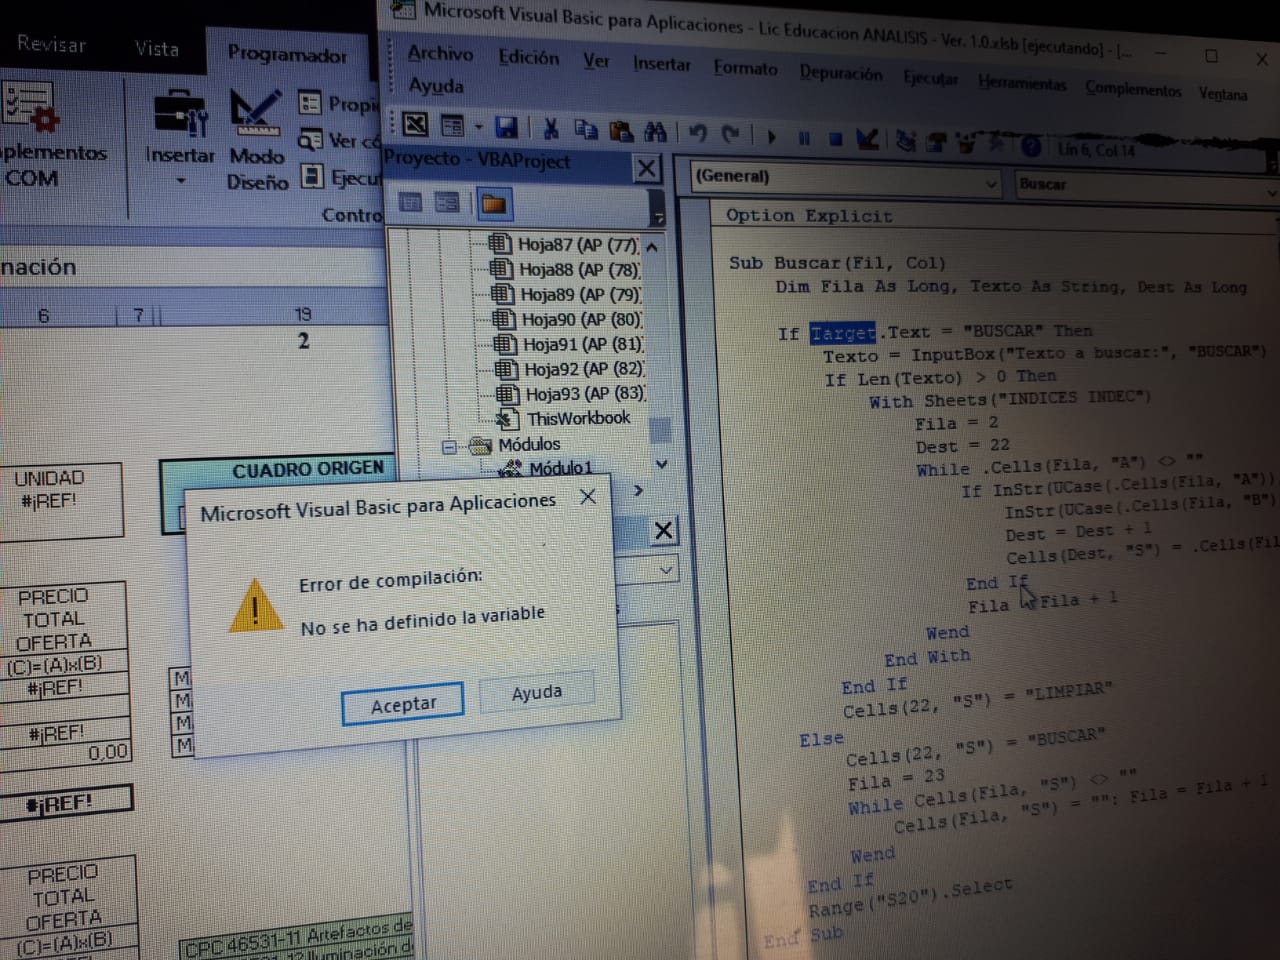This screenshot has height=960, width=1280.
Task: Click the Redo arrow icon
Action: (731, 134)
